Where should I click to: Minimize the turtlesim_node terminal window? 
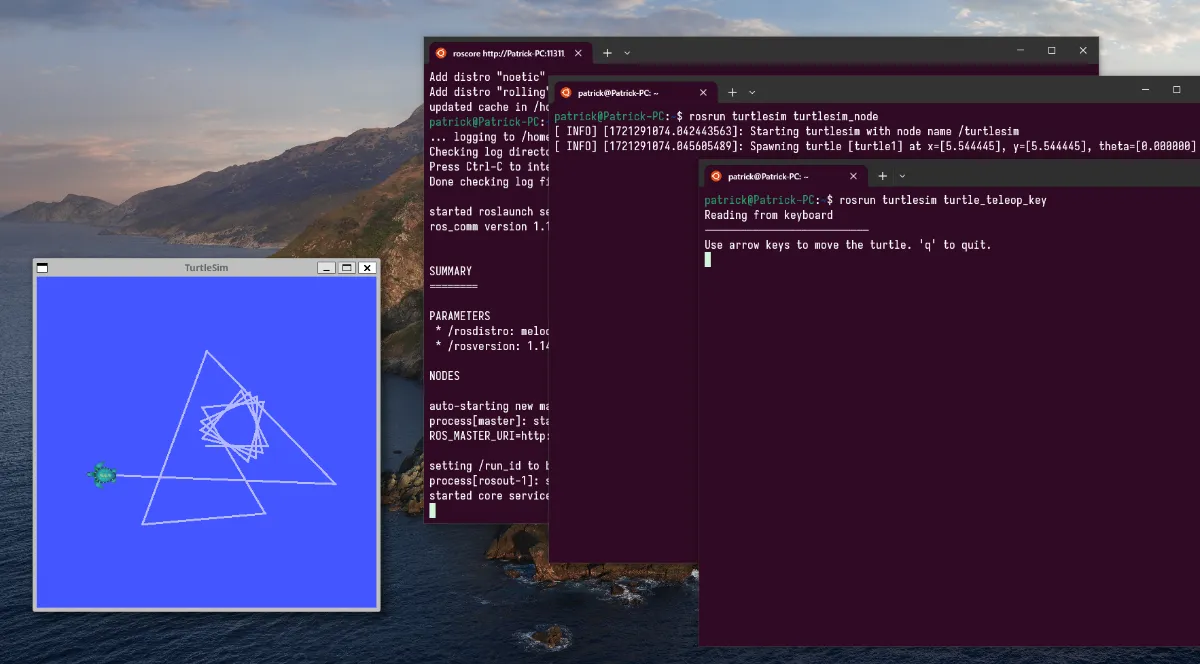pyautogui.click(x=1145, y=90)
